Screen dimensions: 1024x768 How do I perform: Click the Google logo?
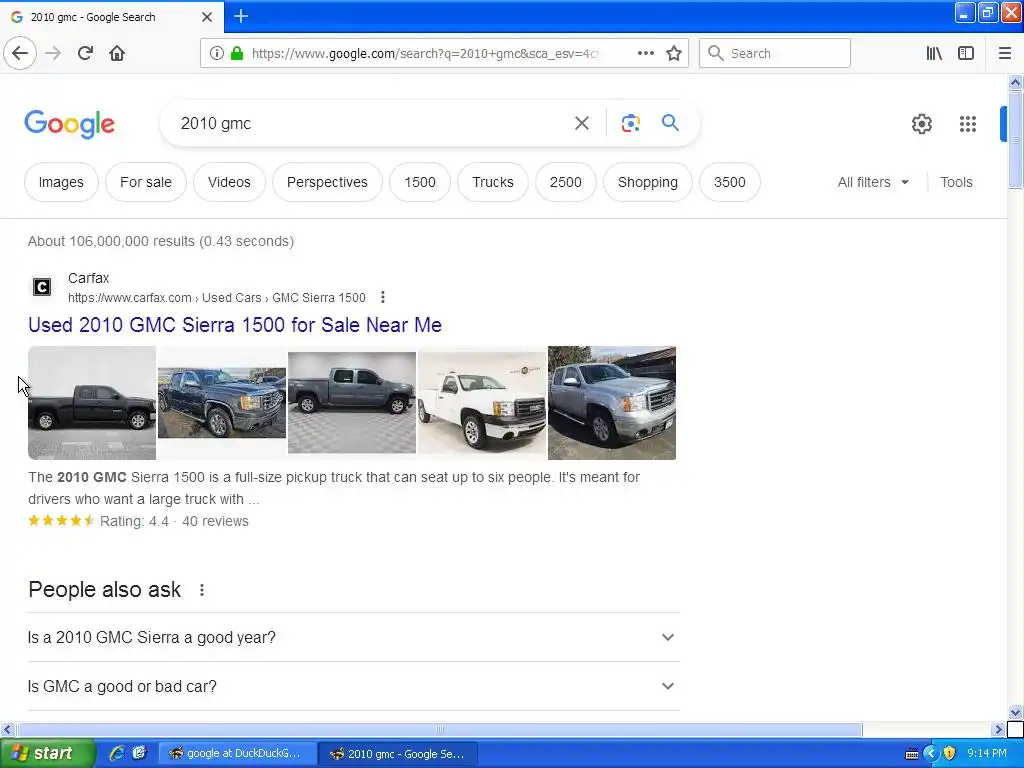[70, 124]
